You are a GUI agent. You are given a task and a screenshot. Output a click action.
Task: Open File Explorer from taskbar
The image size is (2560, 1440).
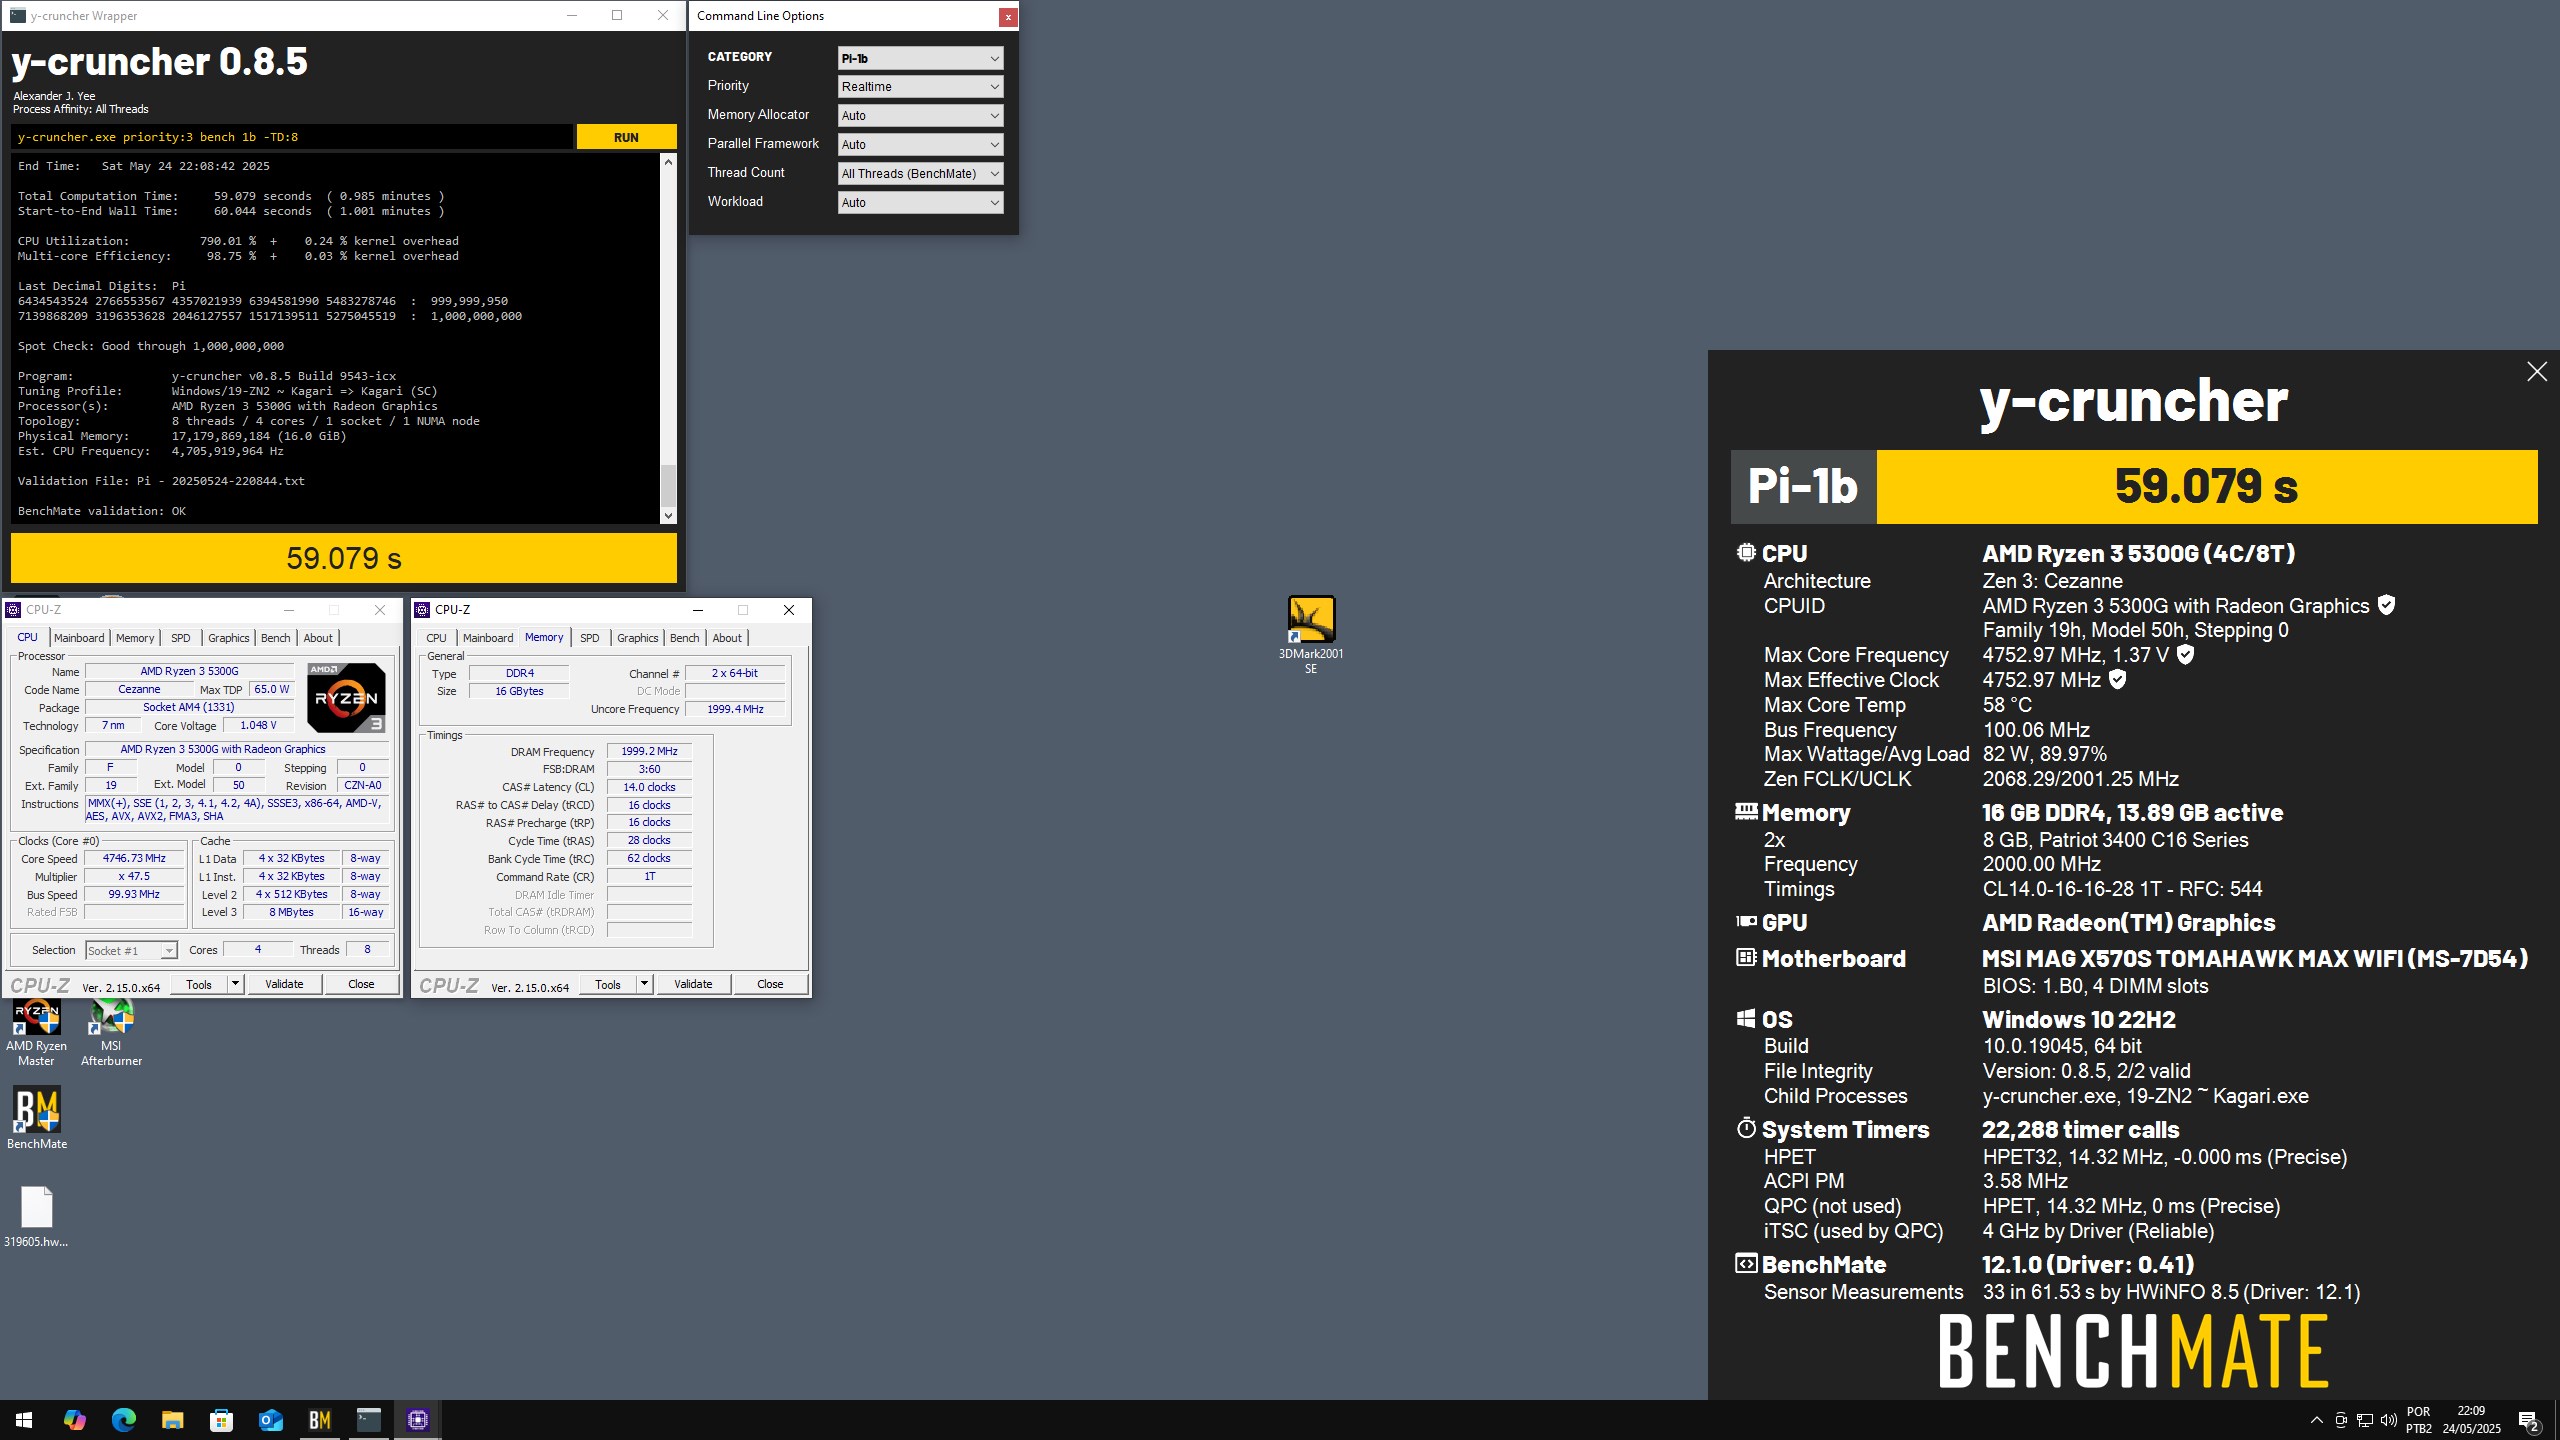click(172, 1420)
